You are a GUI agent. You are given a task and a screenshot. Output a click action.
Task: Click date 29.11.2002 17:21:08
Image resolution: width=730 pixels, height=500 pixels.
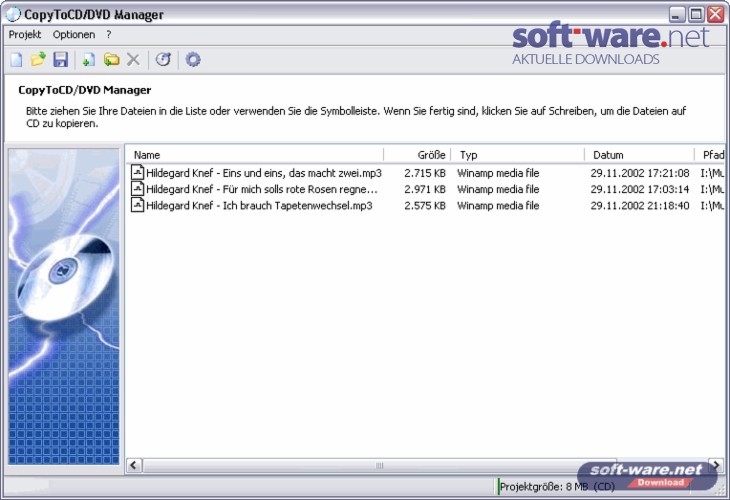(x=640, y=173)
